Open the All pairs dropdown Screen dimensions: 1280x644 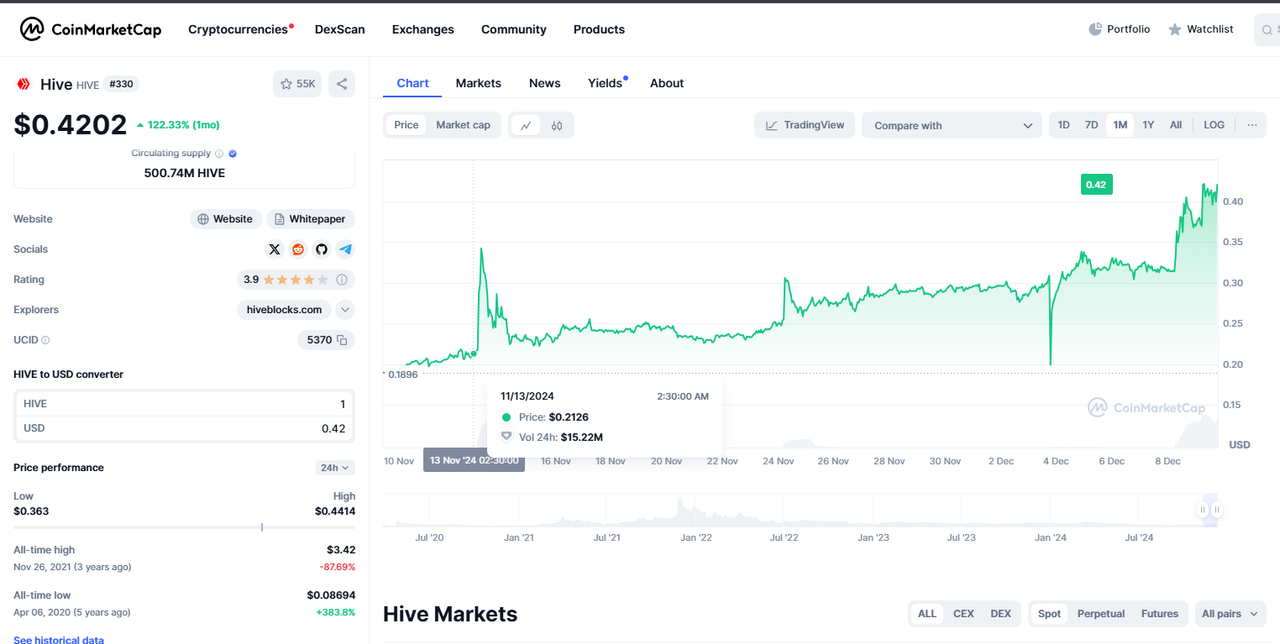pos(1229,614)
